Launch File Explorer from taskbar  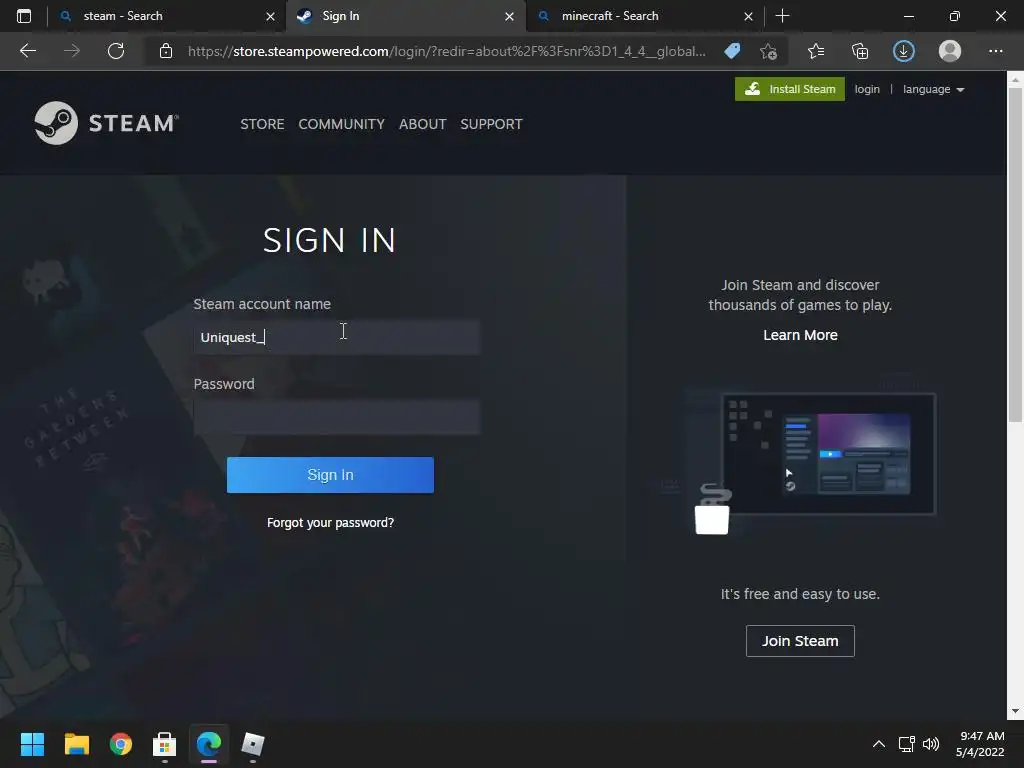click(76, 744)
